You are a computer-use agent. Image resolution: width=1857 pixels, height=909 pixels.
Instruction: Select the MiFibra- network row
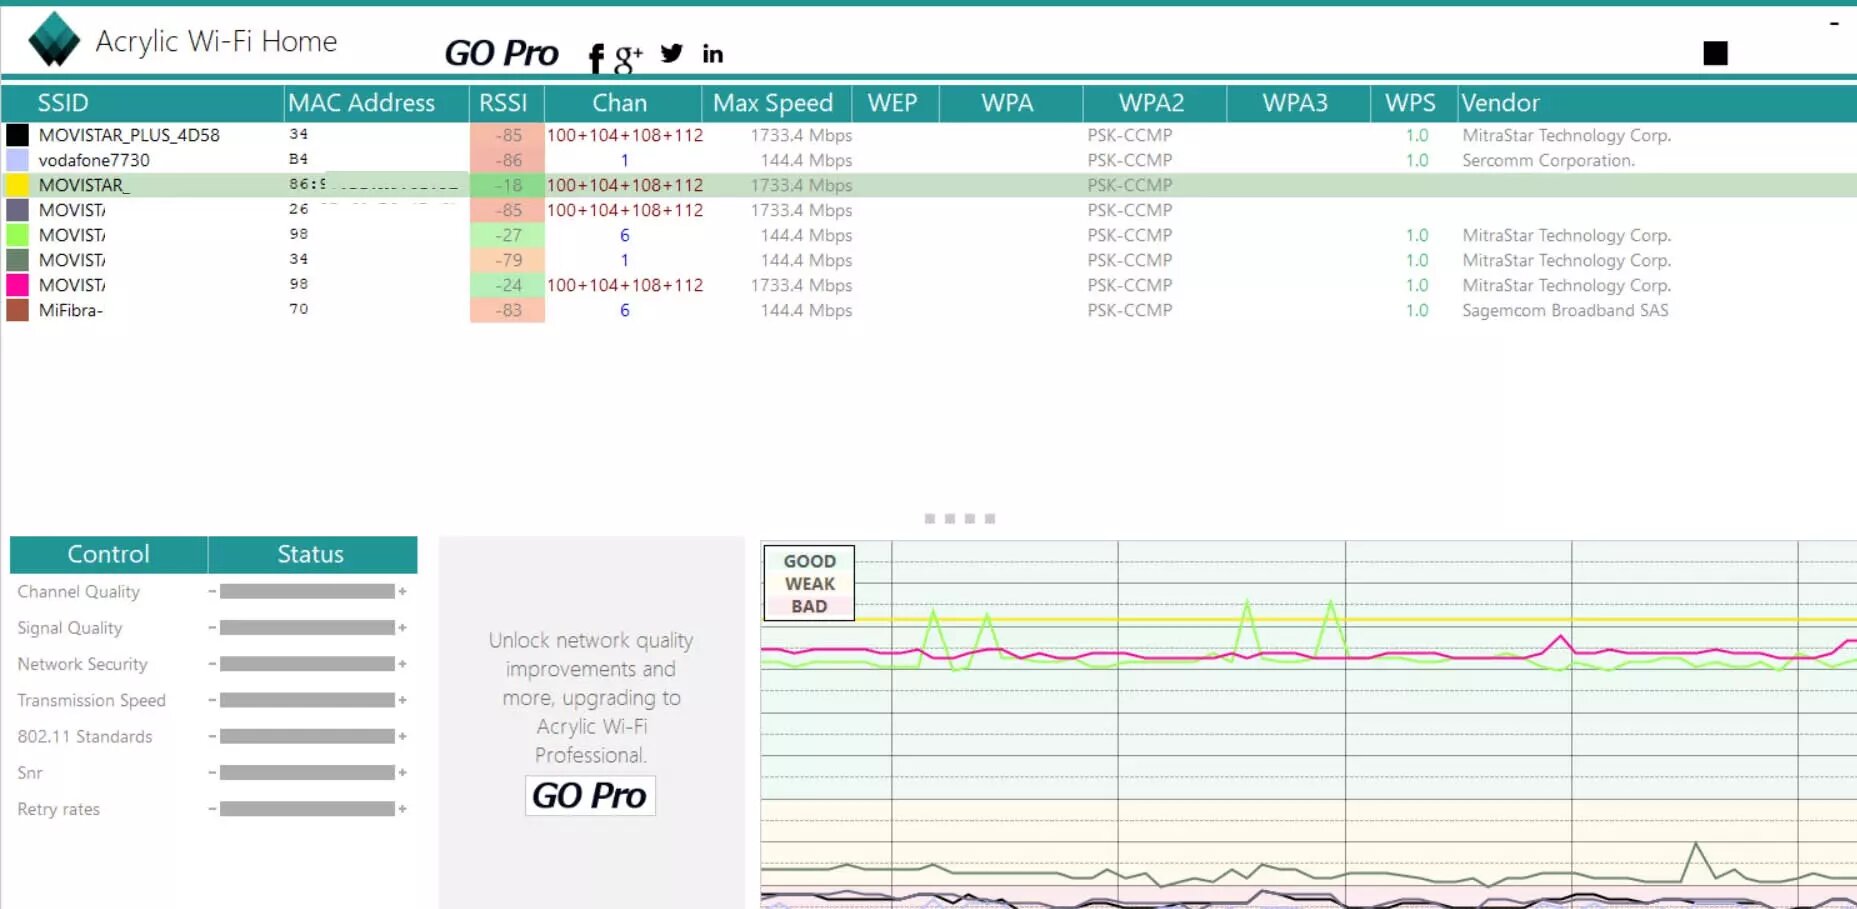(928, 310)
